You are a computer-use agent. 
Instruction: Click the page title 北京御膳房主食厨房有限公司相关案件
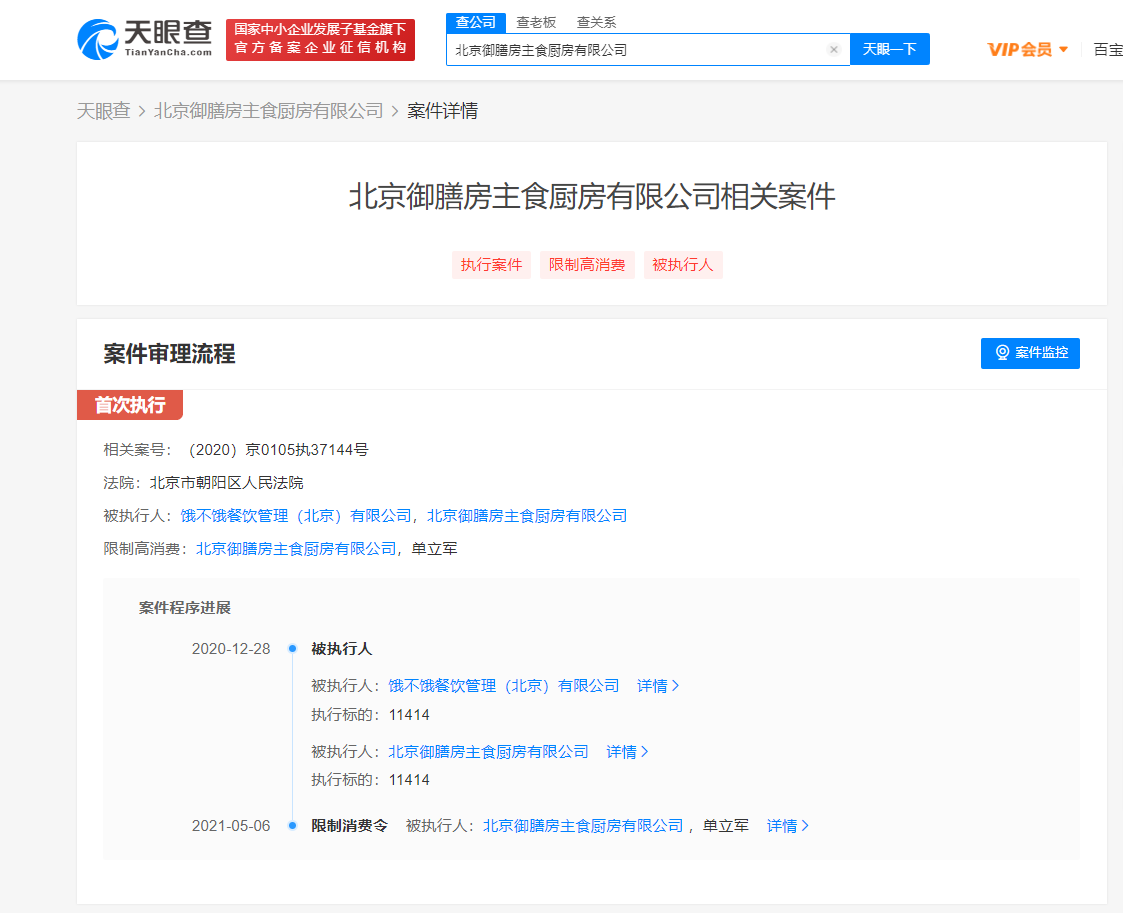pos(592,196)
